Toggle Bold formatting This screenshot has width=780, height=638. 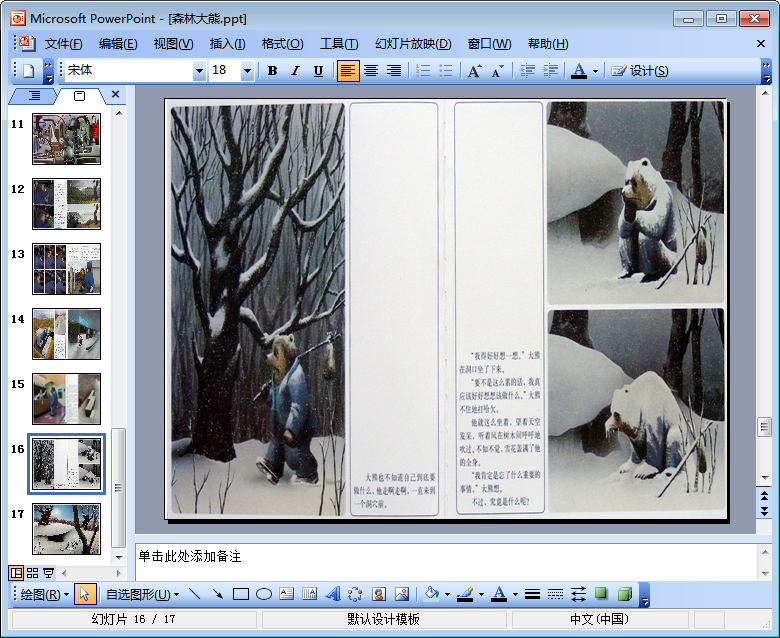click(x=272, y=71)
